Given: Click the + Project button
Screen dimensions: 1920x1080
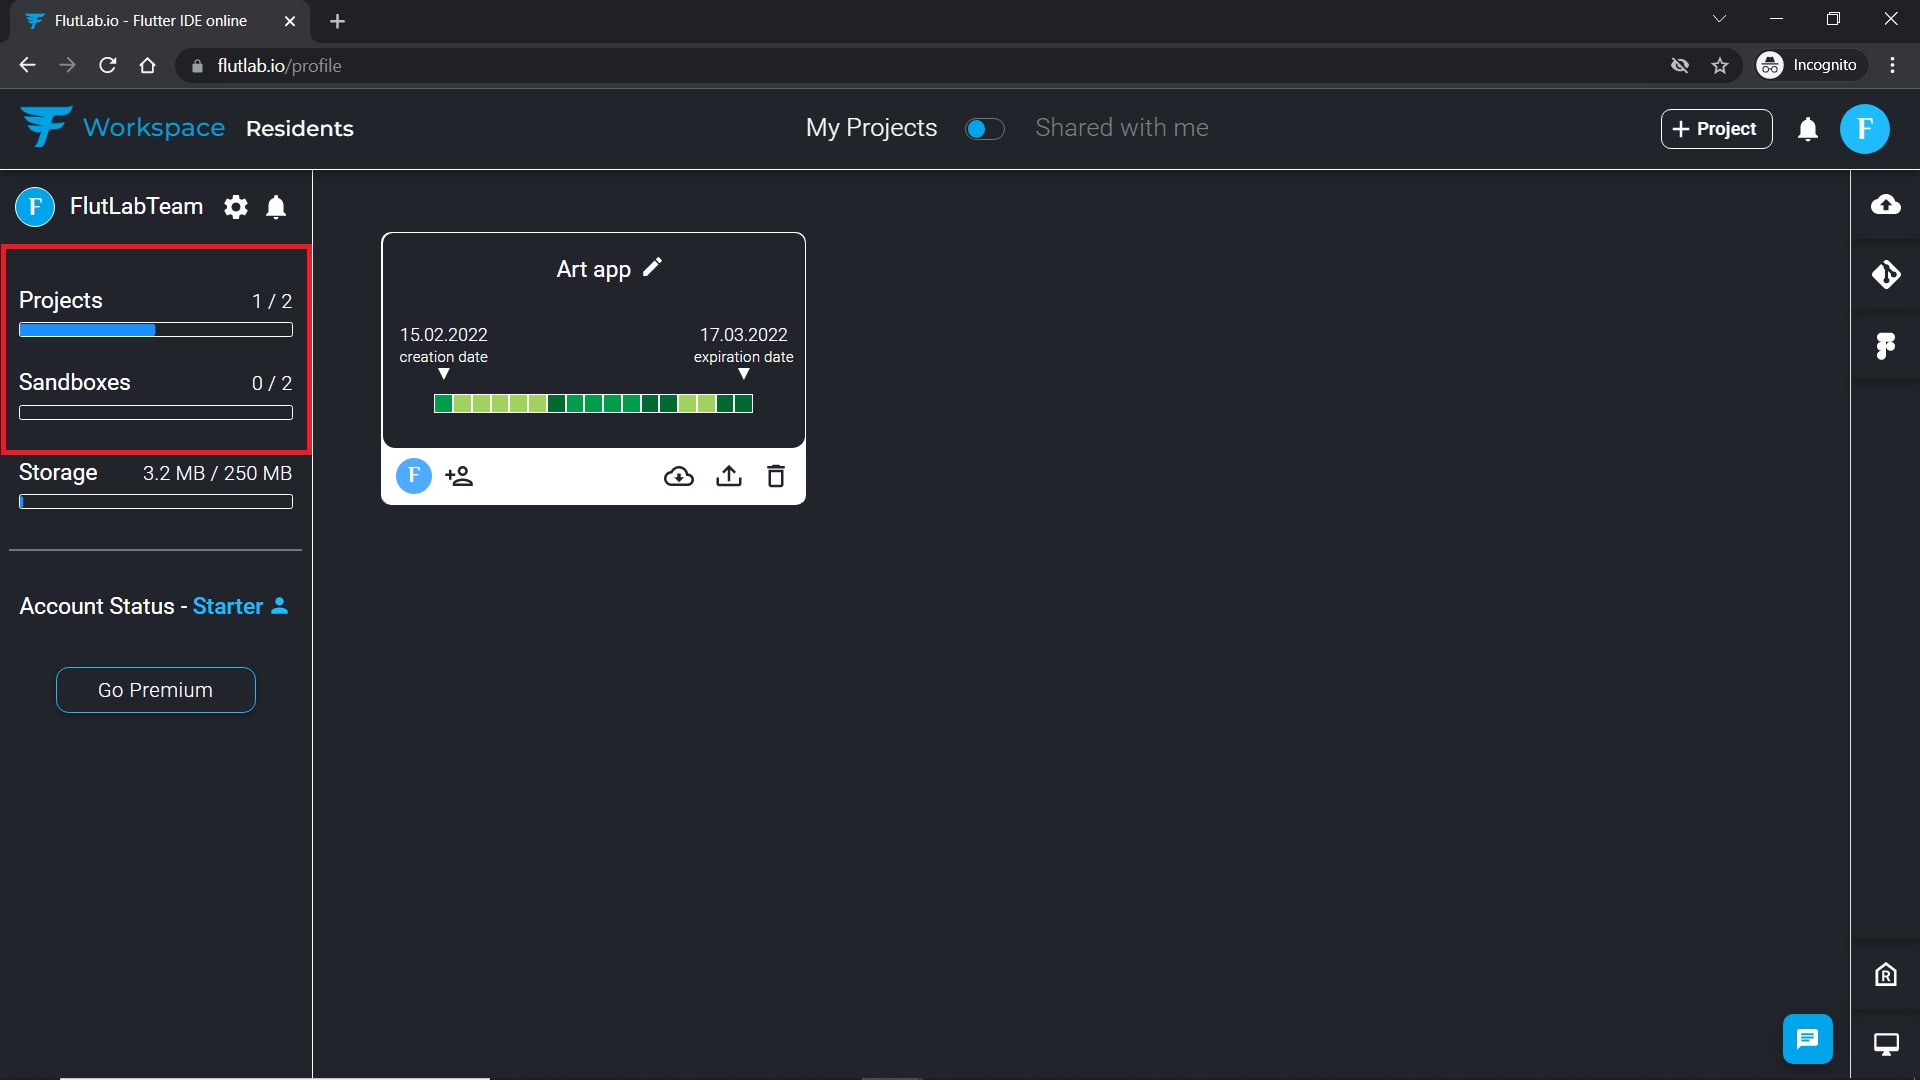Looking at the screenshot, I should point(1716,129).
